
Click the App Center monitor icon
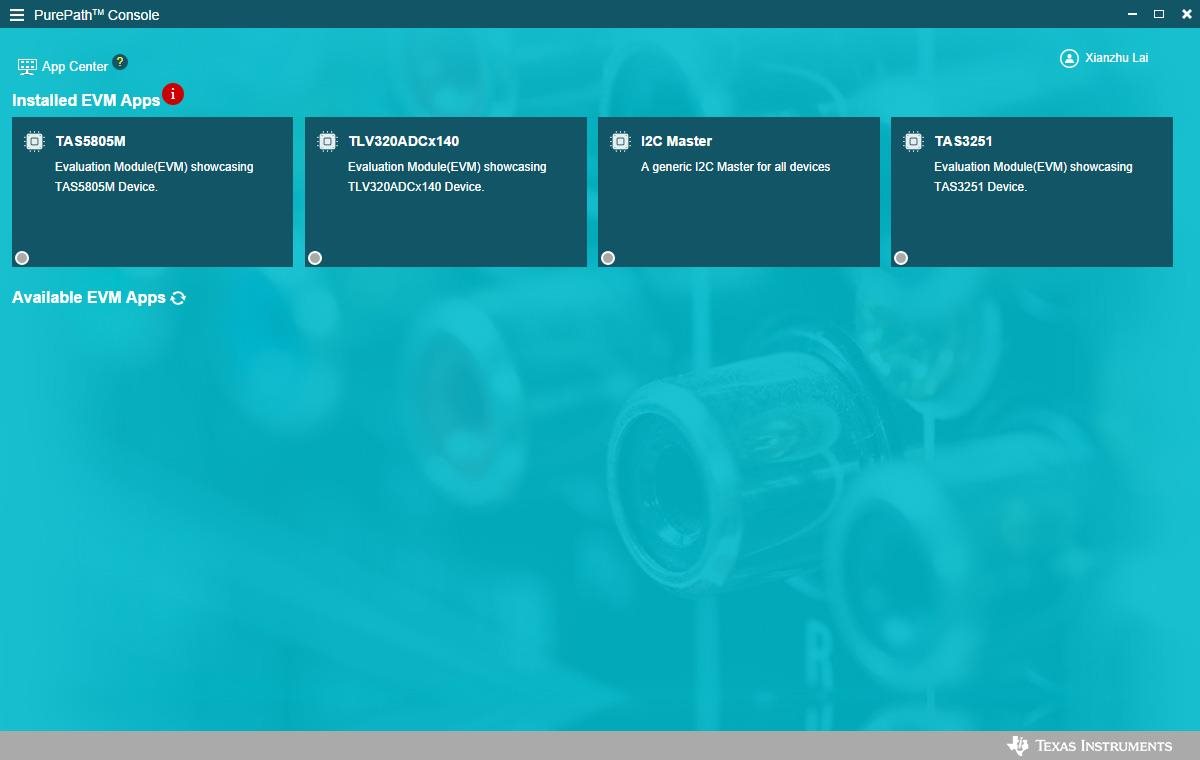pyautogui.click(x=27, y=66)
